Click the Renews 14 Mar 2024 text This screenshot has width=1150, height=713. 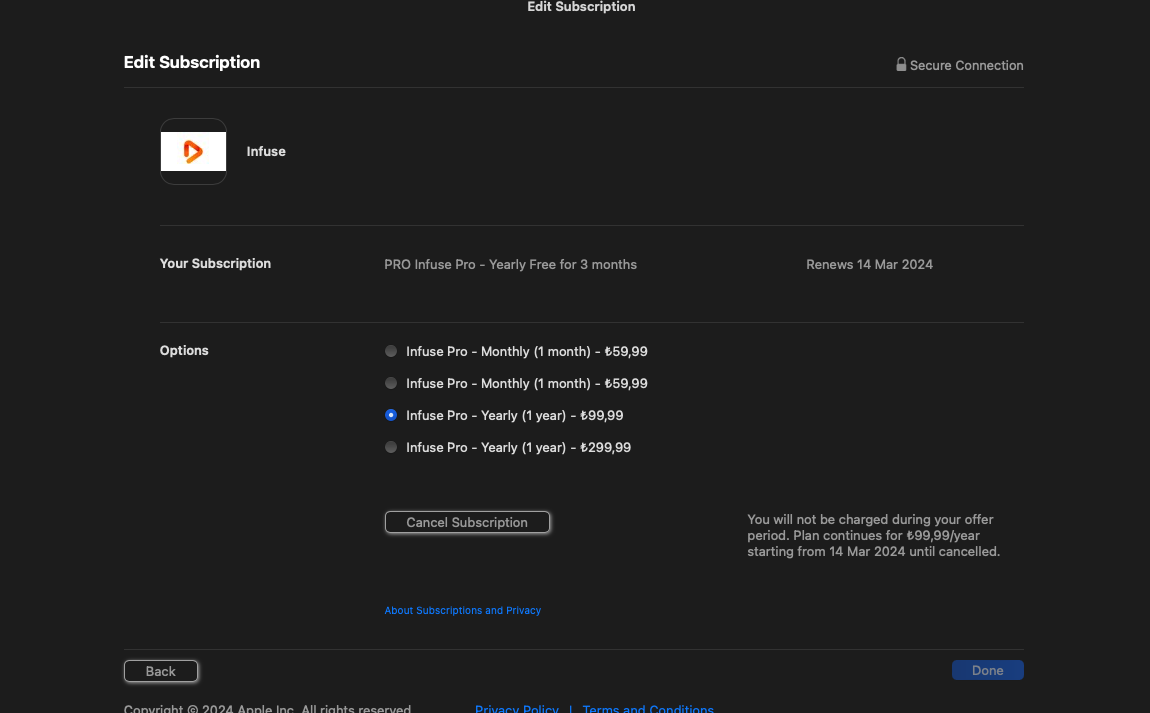pyautogui.click(x=869, y=265)
